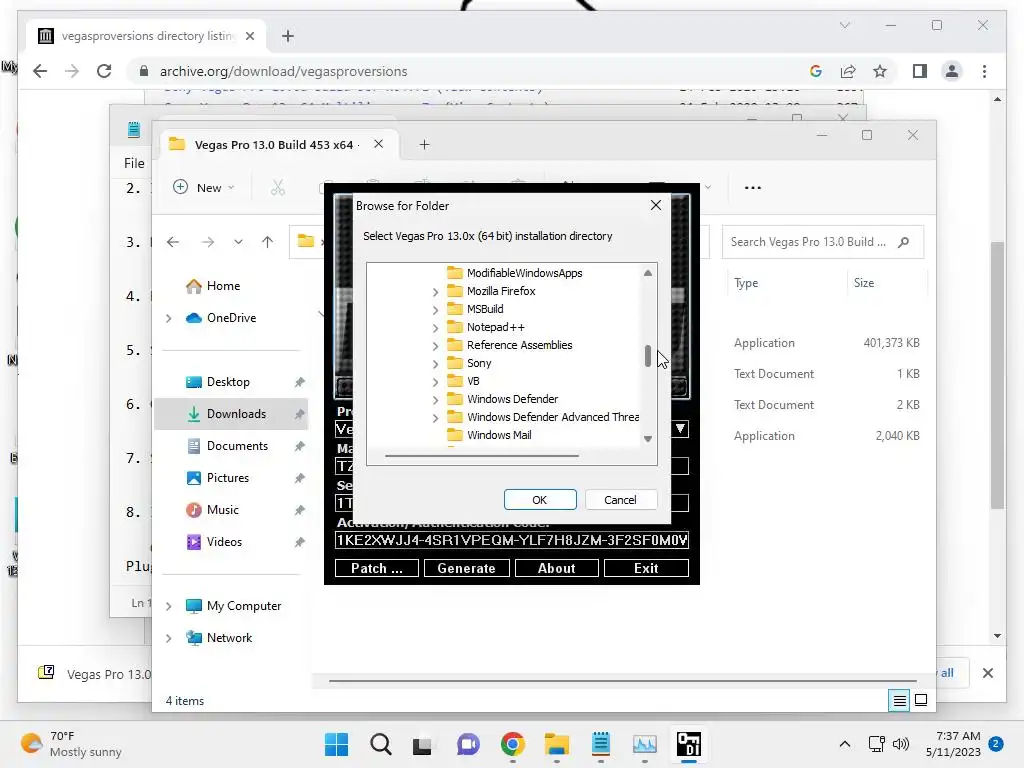Click folder tree horizontal scrollbar
Screen dimensions: 1024x768
point(482,455)
